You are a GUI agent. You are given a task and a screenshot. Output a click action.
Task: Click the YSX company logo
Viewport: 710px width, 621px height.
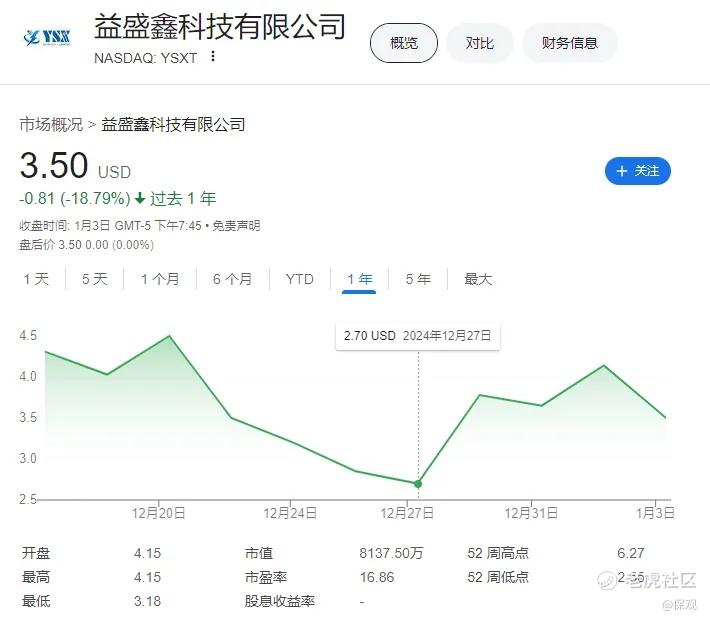[47, 38]
